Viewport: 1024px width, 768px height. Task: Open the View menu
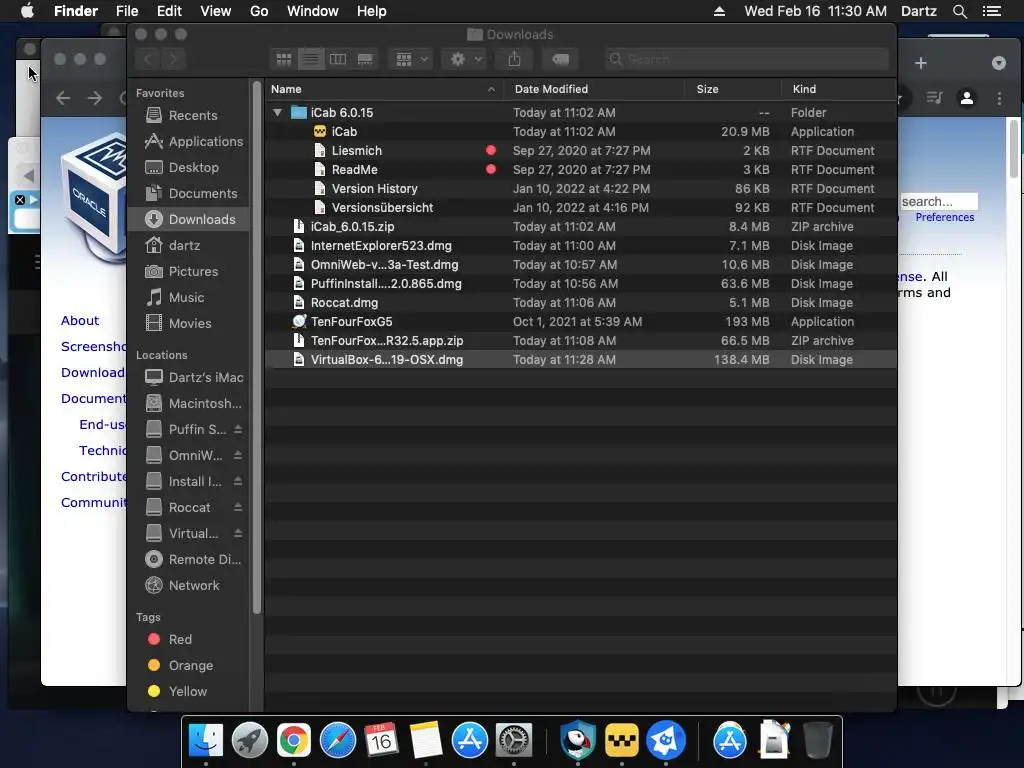tap(216, 11)
